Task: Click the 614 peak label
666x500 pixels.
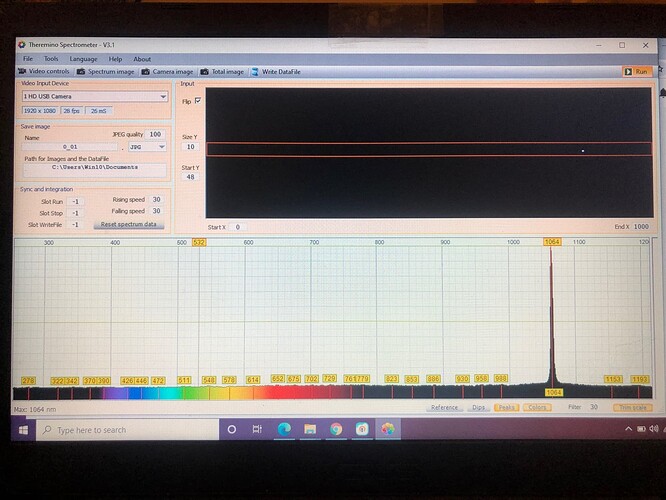Action: 253,380
